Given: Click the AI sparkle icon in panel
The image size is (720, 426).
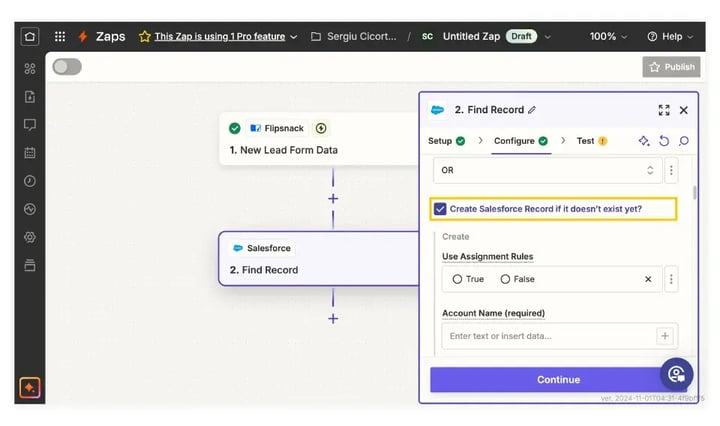Looking at the screenshot, I should pyautogui.click(x=644, y=141).
